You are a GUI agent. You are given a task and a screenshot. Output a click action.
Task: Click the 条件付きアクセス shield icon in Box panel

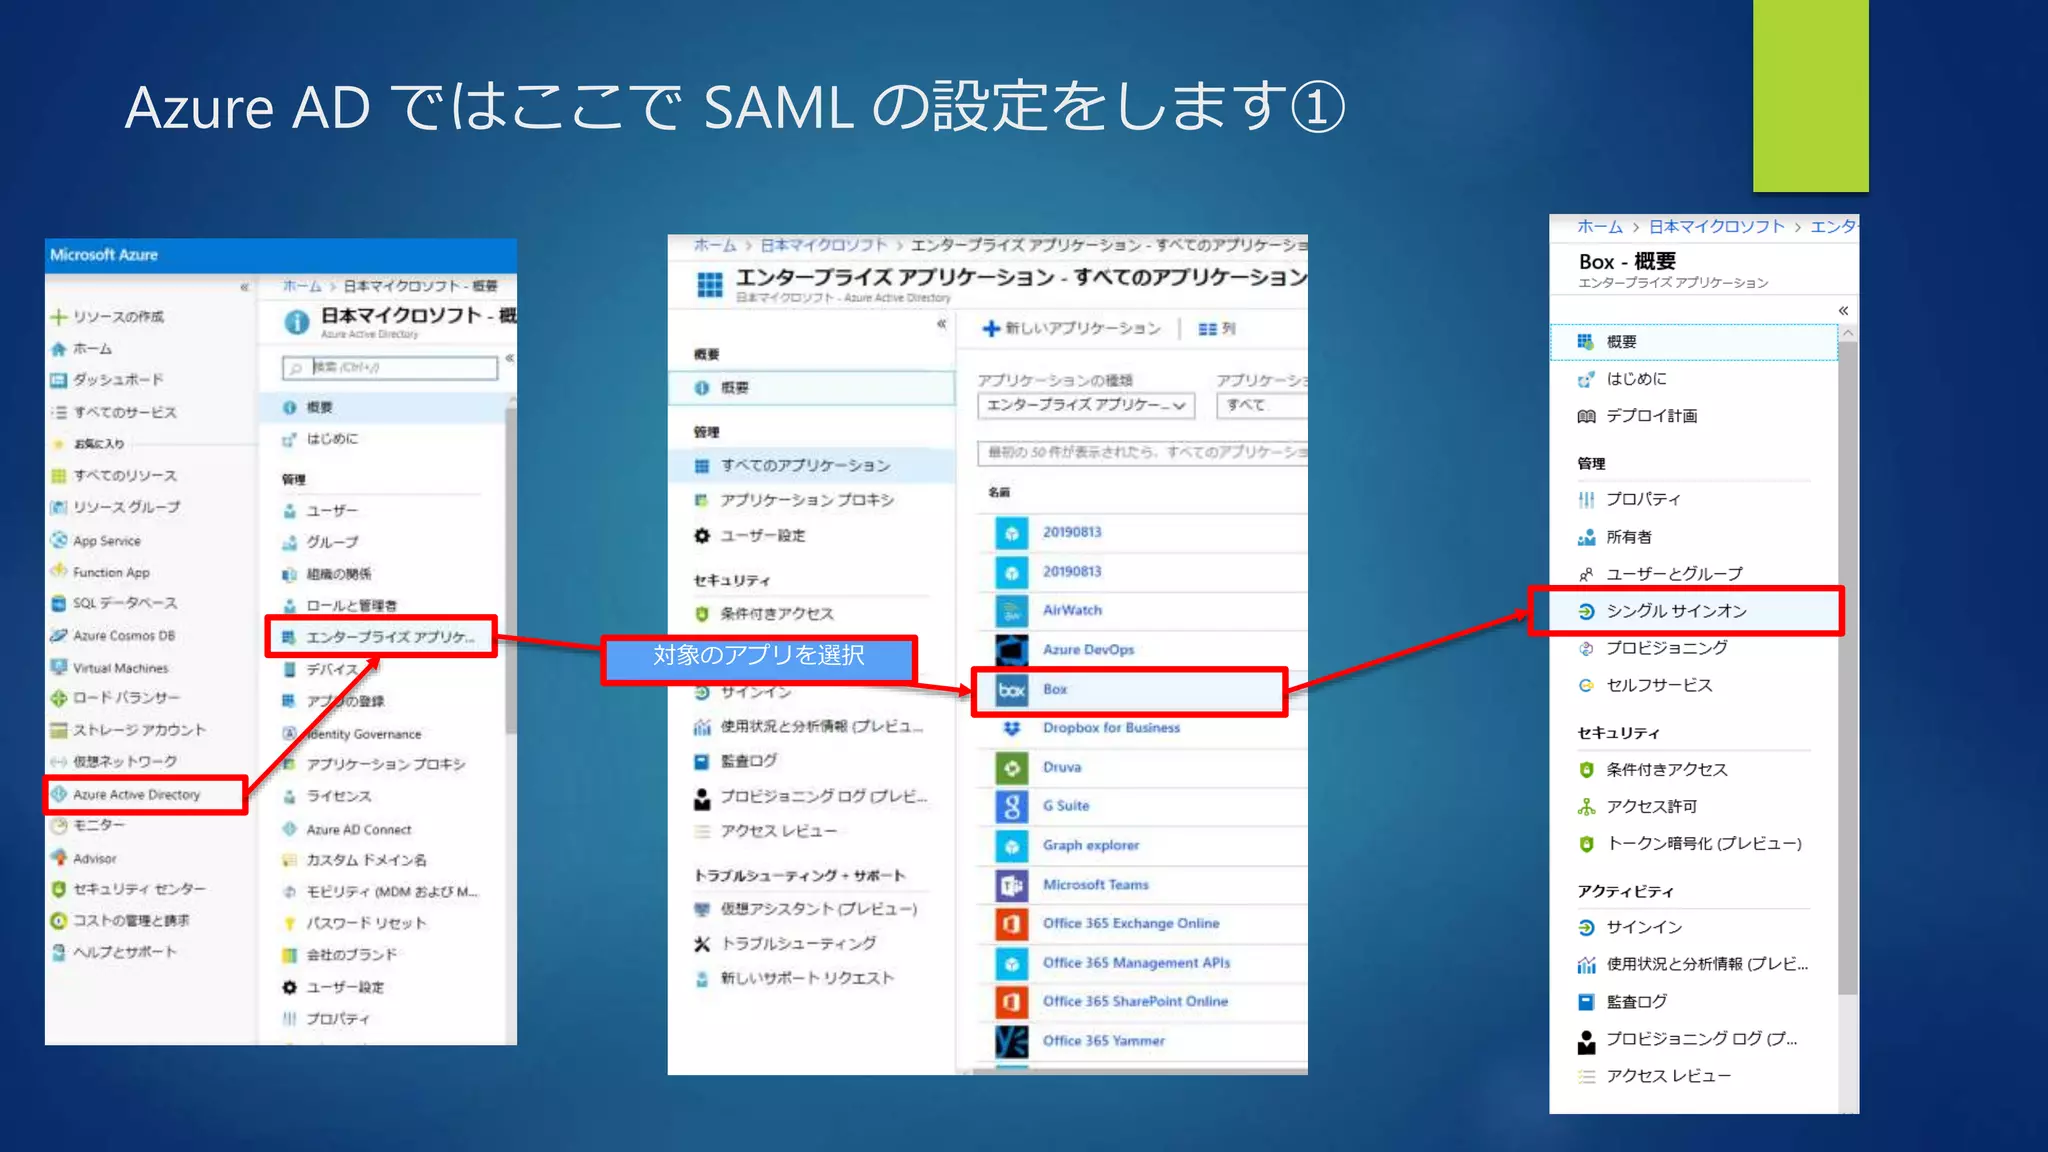point(1586,770)
